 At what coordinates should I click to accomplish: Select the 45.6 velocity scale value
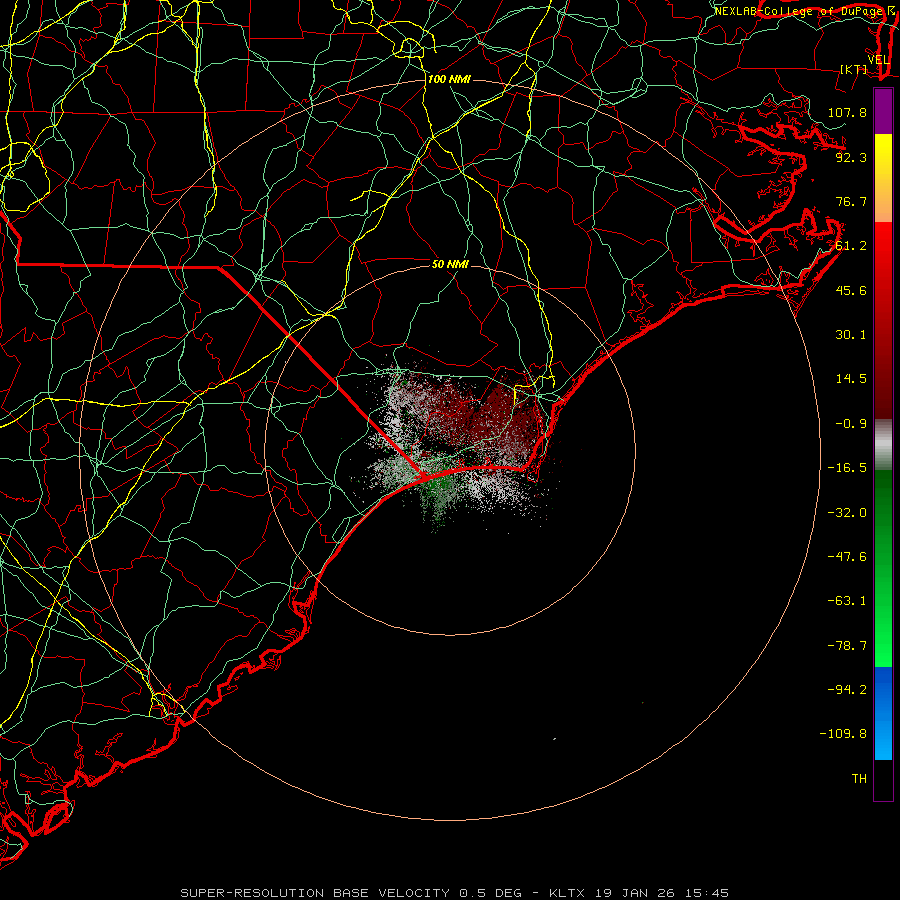click(851, 290)
